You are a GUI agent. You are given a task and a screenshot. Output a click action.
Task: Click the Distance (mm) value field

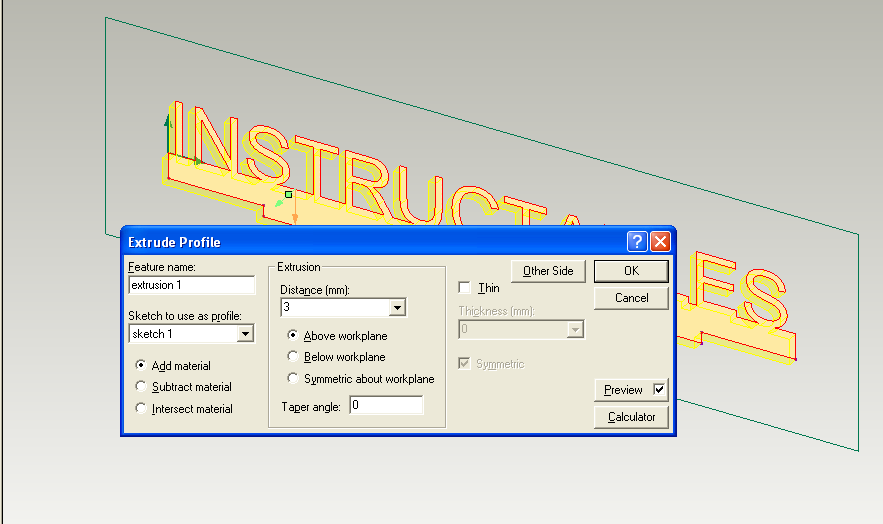click(335, 307)
